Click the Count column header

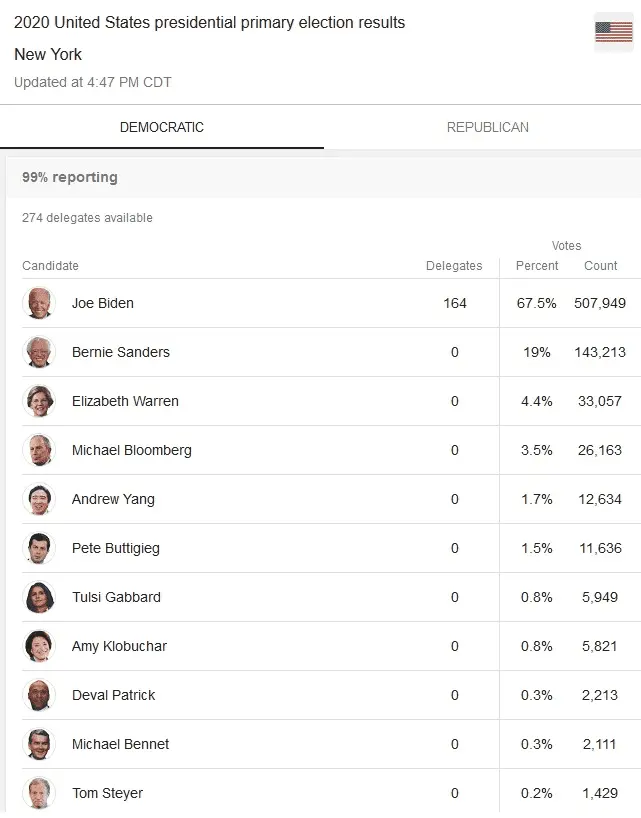pos(601,266)
